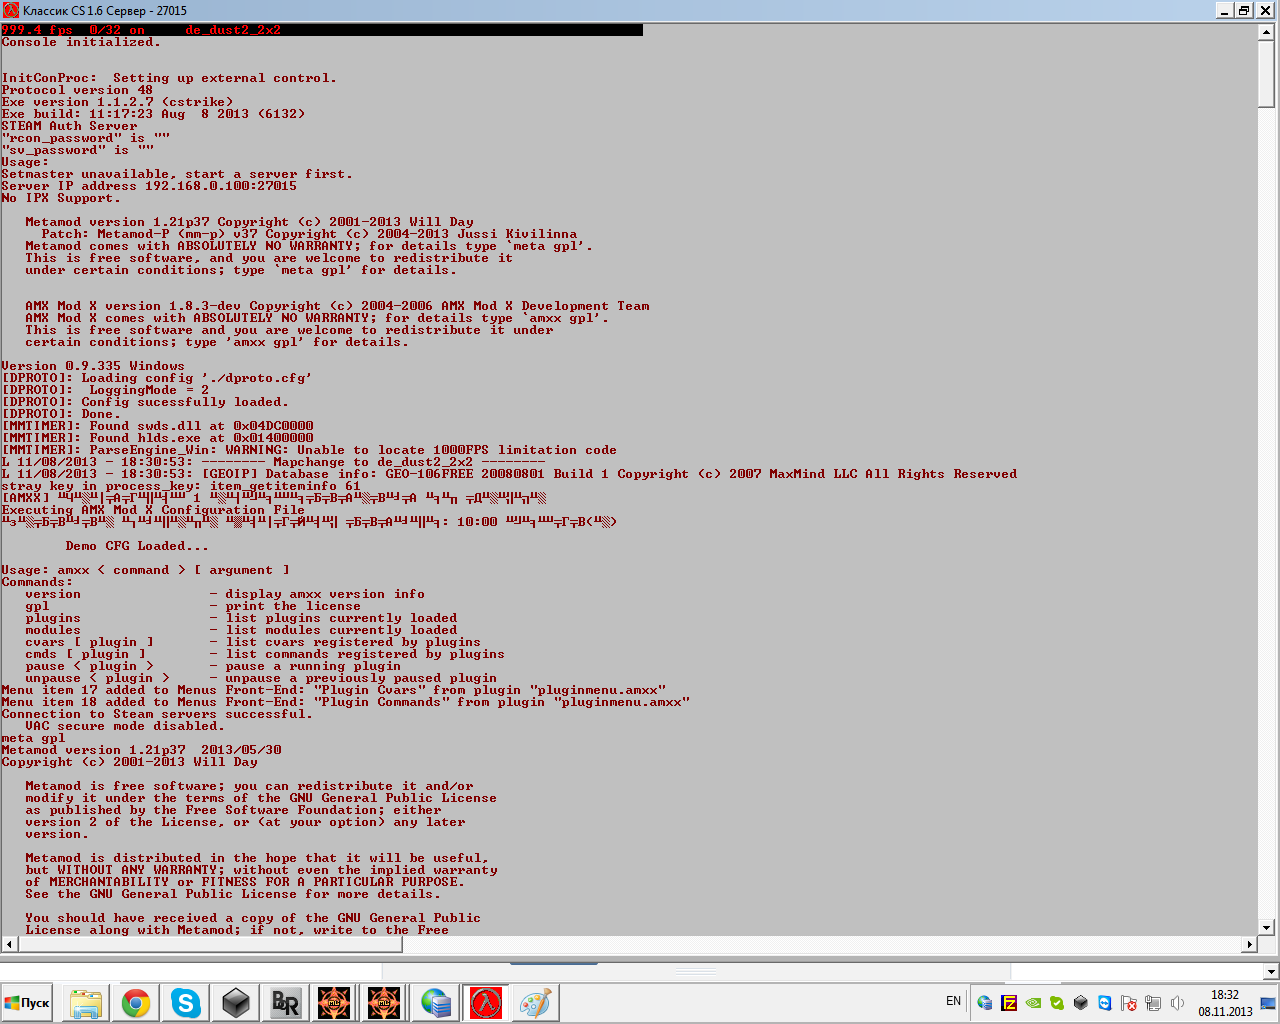The image size is (1280, 1024).
Task: Open the clock showing 18:32
Action: click(x=1225, y=1003)
